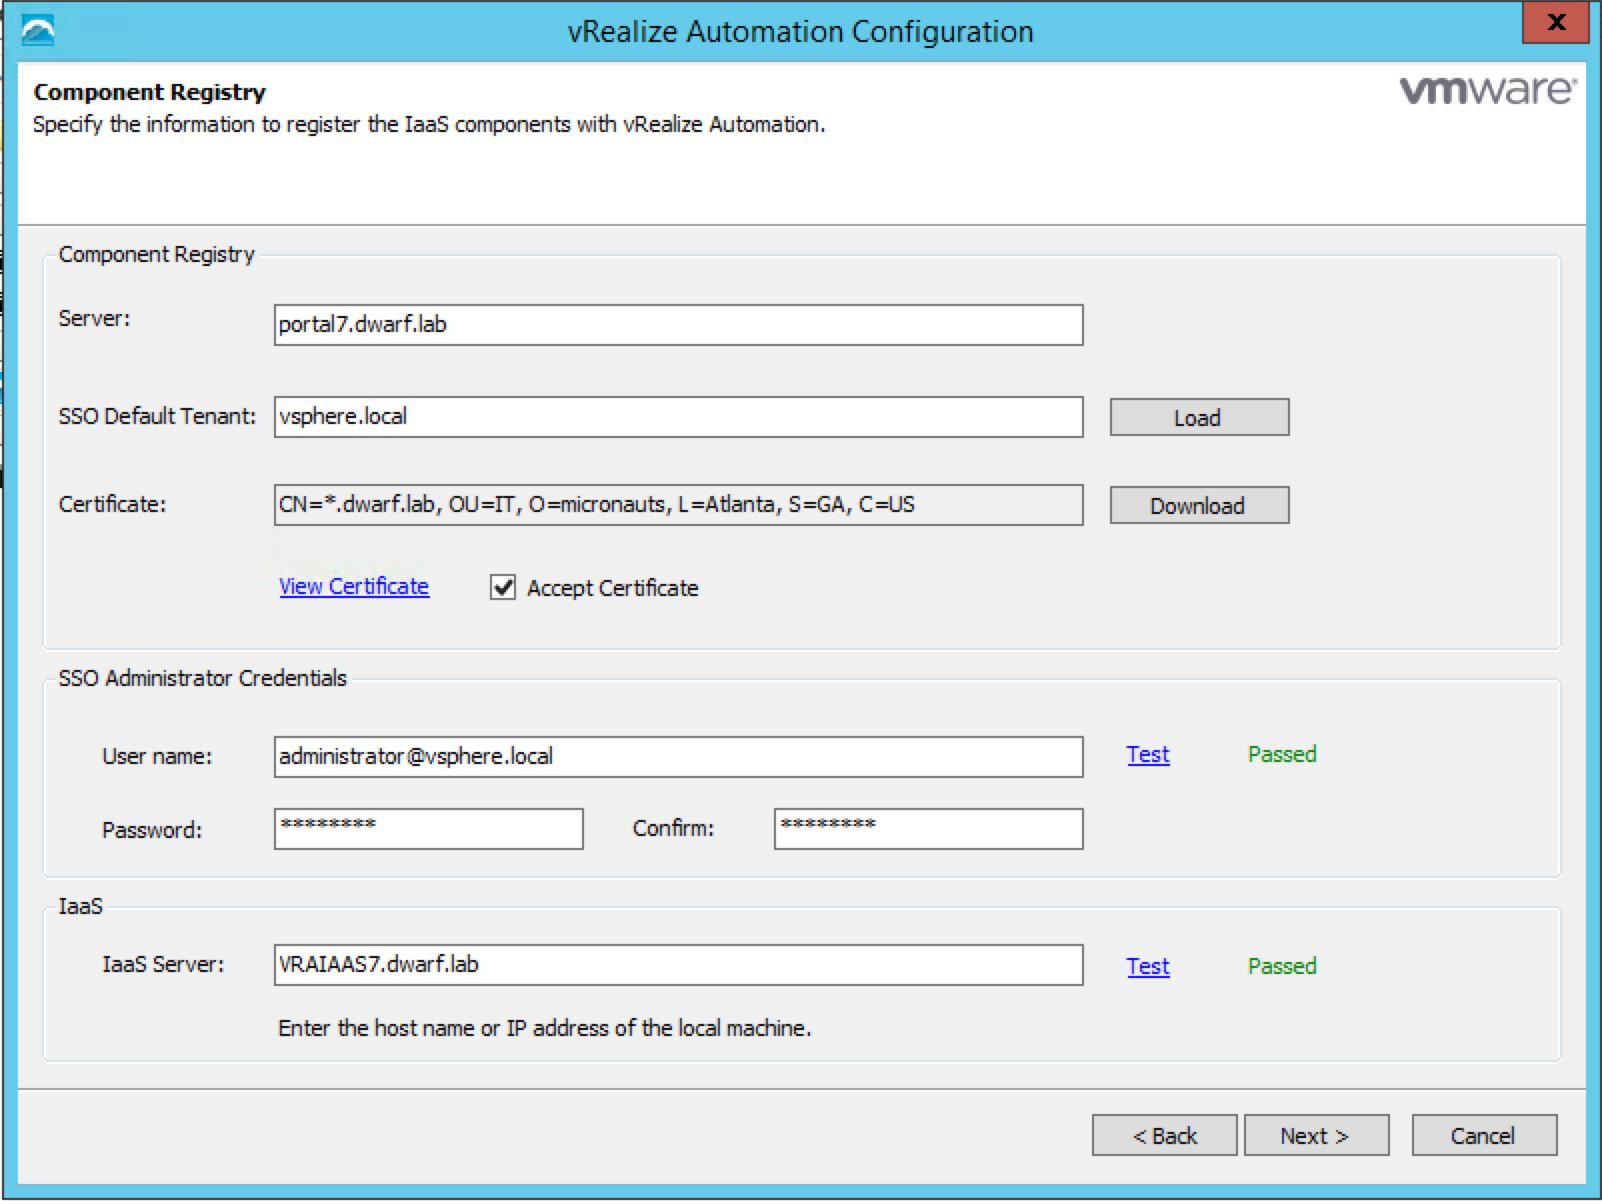Image resolution: width=1602 pixels, height=1204 pixels.
Task: Click the Certificate text field
Action: (x=678, y=505)
